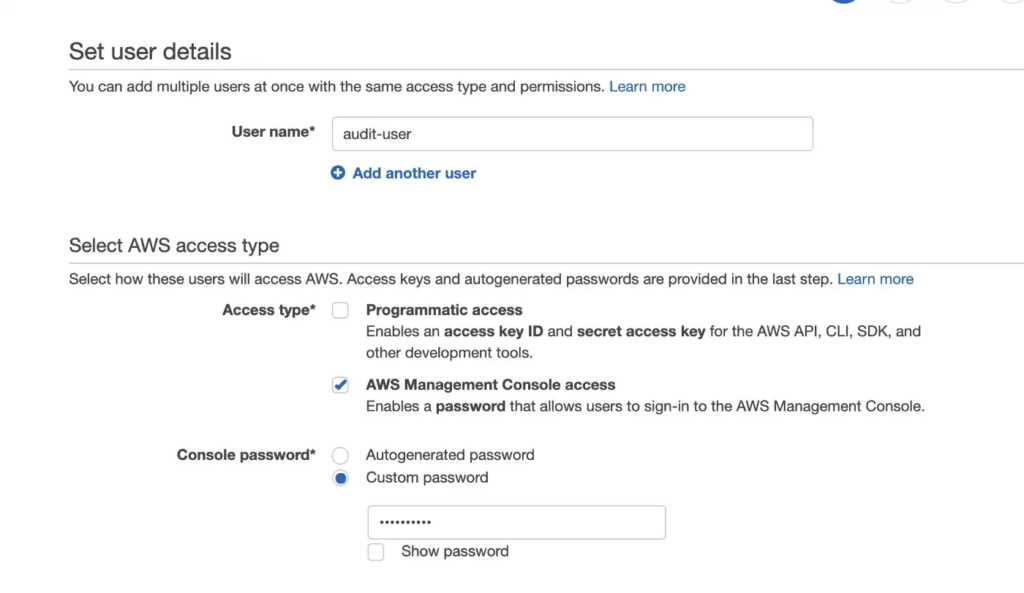Enable the Programmatic access checkbox
Image resolution: width=1024 pixels, height=593 pixels.
340,310
